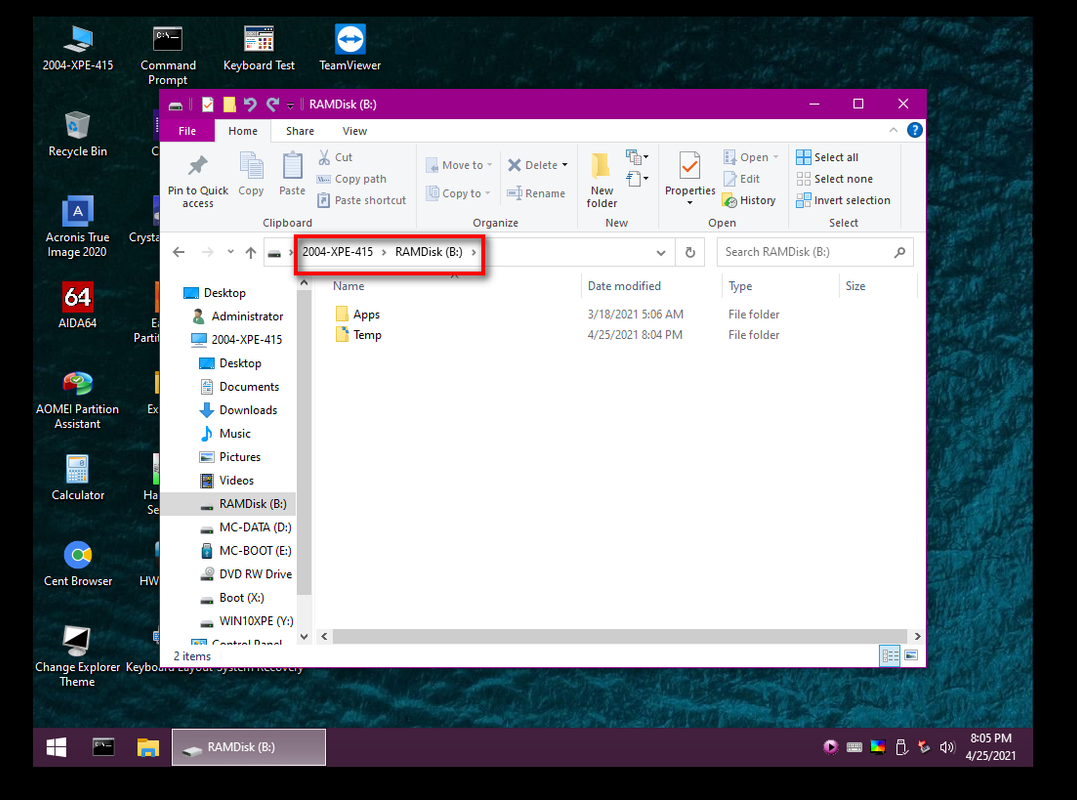Click the horizontal scrollbar right arrow

point(916,637)
